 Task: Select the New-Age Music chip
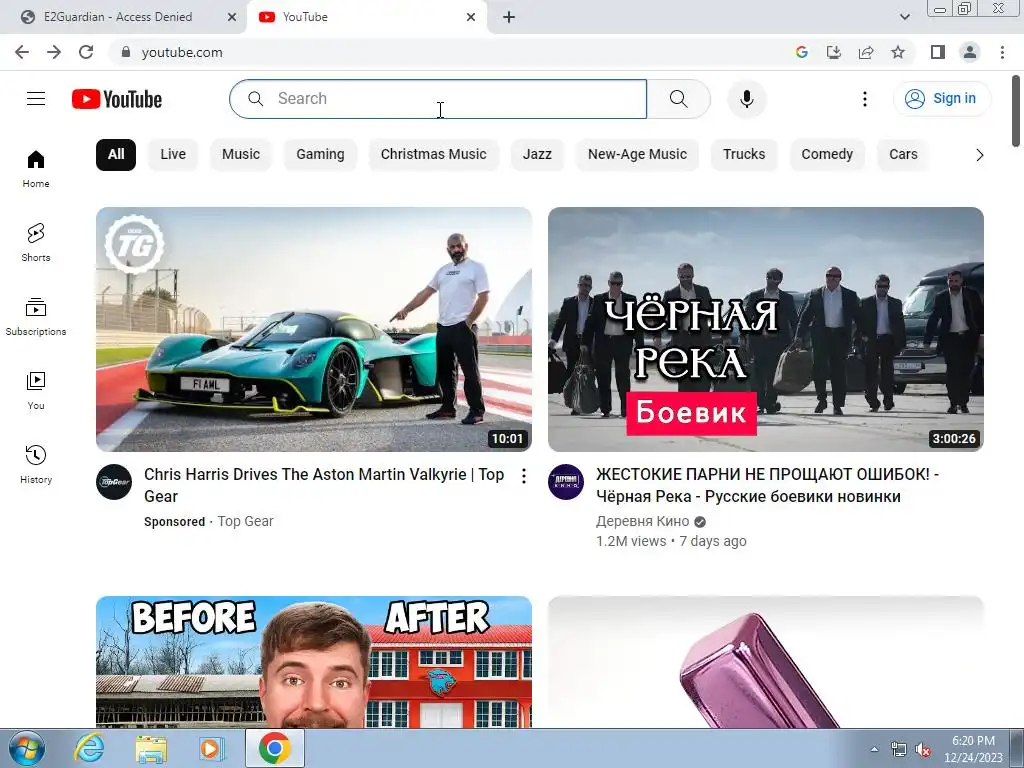637,155
